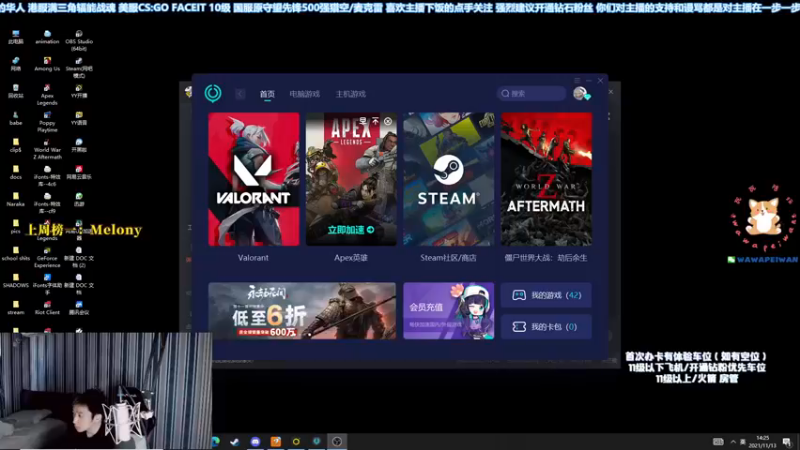Remove Apex card using circle X icon

click(x=388, y=121)
